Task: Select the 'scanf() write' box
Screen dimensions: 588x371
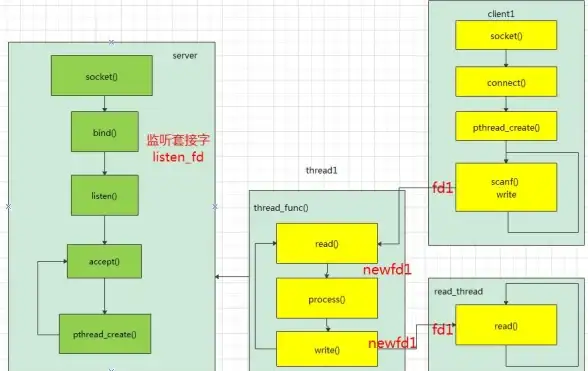Action: pos(506,187)
